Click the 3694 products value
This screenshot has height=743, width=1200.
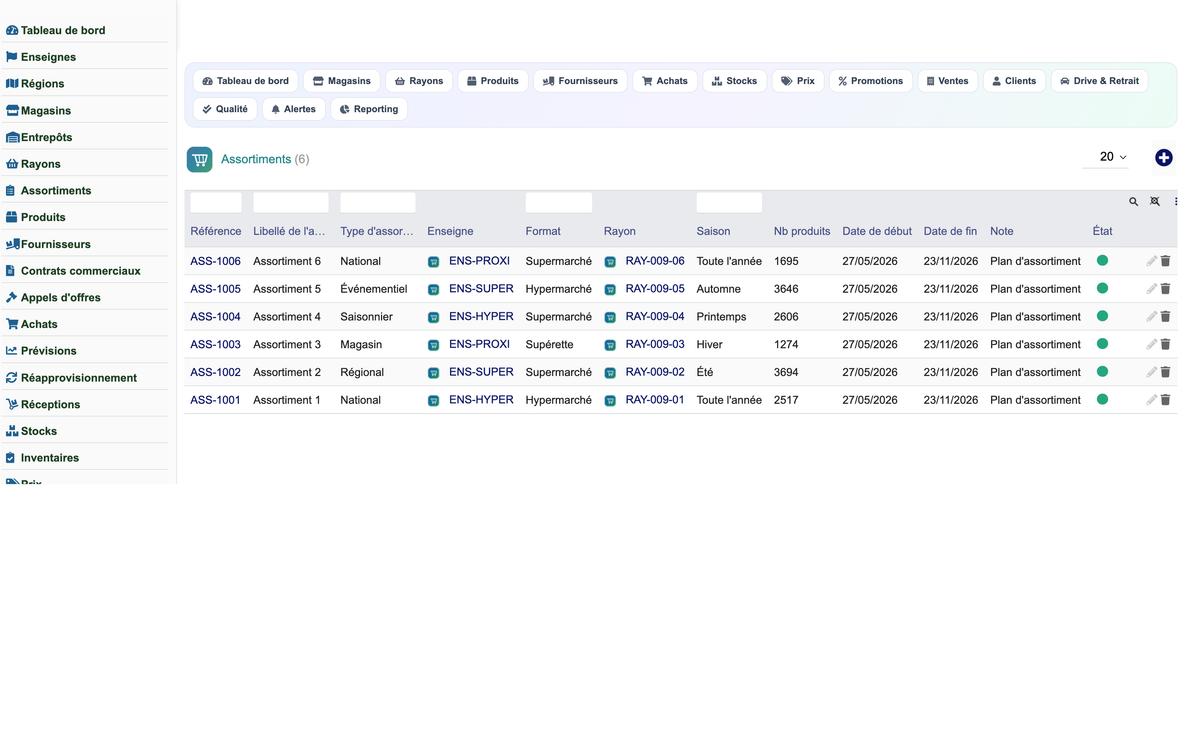point(786,372)
